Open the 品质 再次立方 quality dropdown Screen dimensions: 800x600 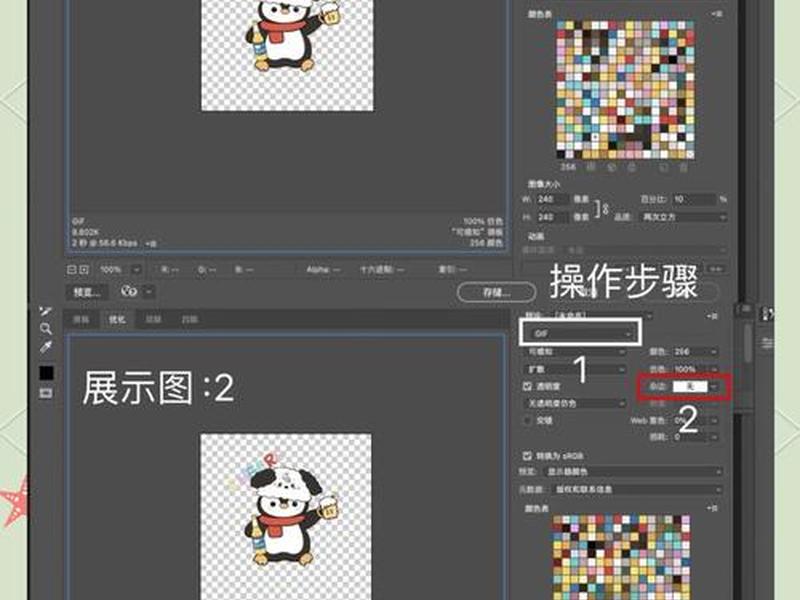point(683,217)
